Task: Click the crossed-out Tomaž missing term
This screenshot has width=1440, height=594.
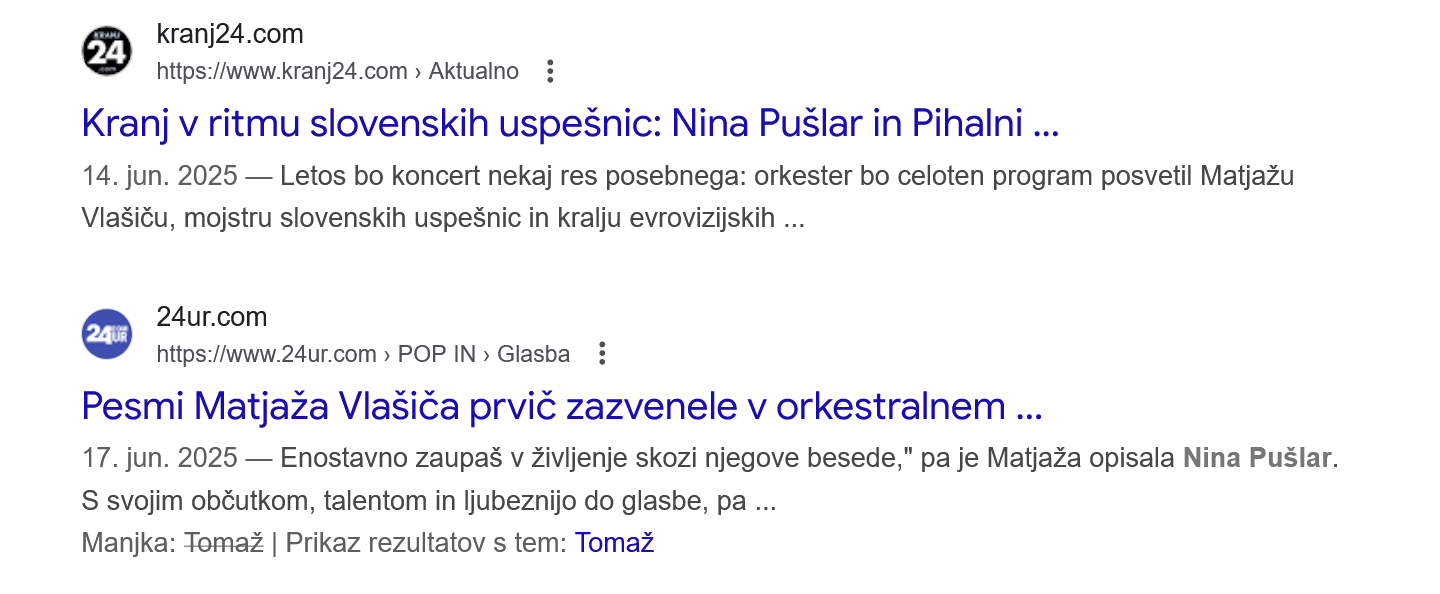Action: pos(224,543)
